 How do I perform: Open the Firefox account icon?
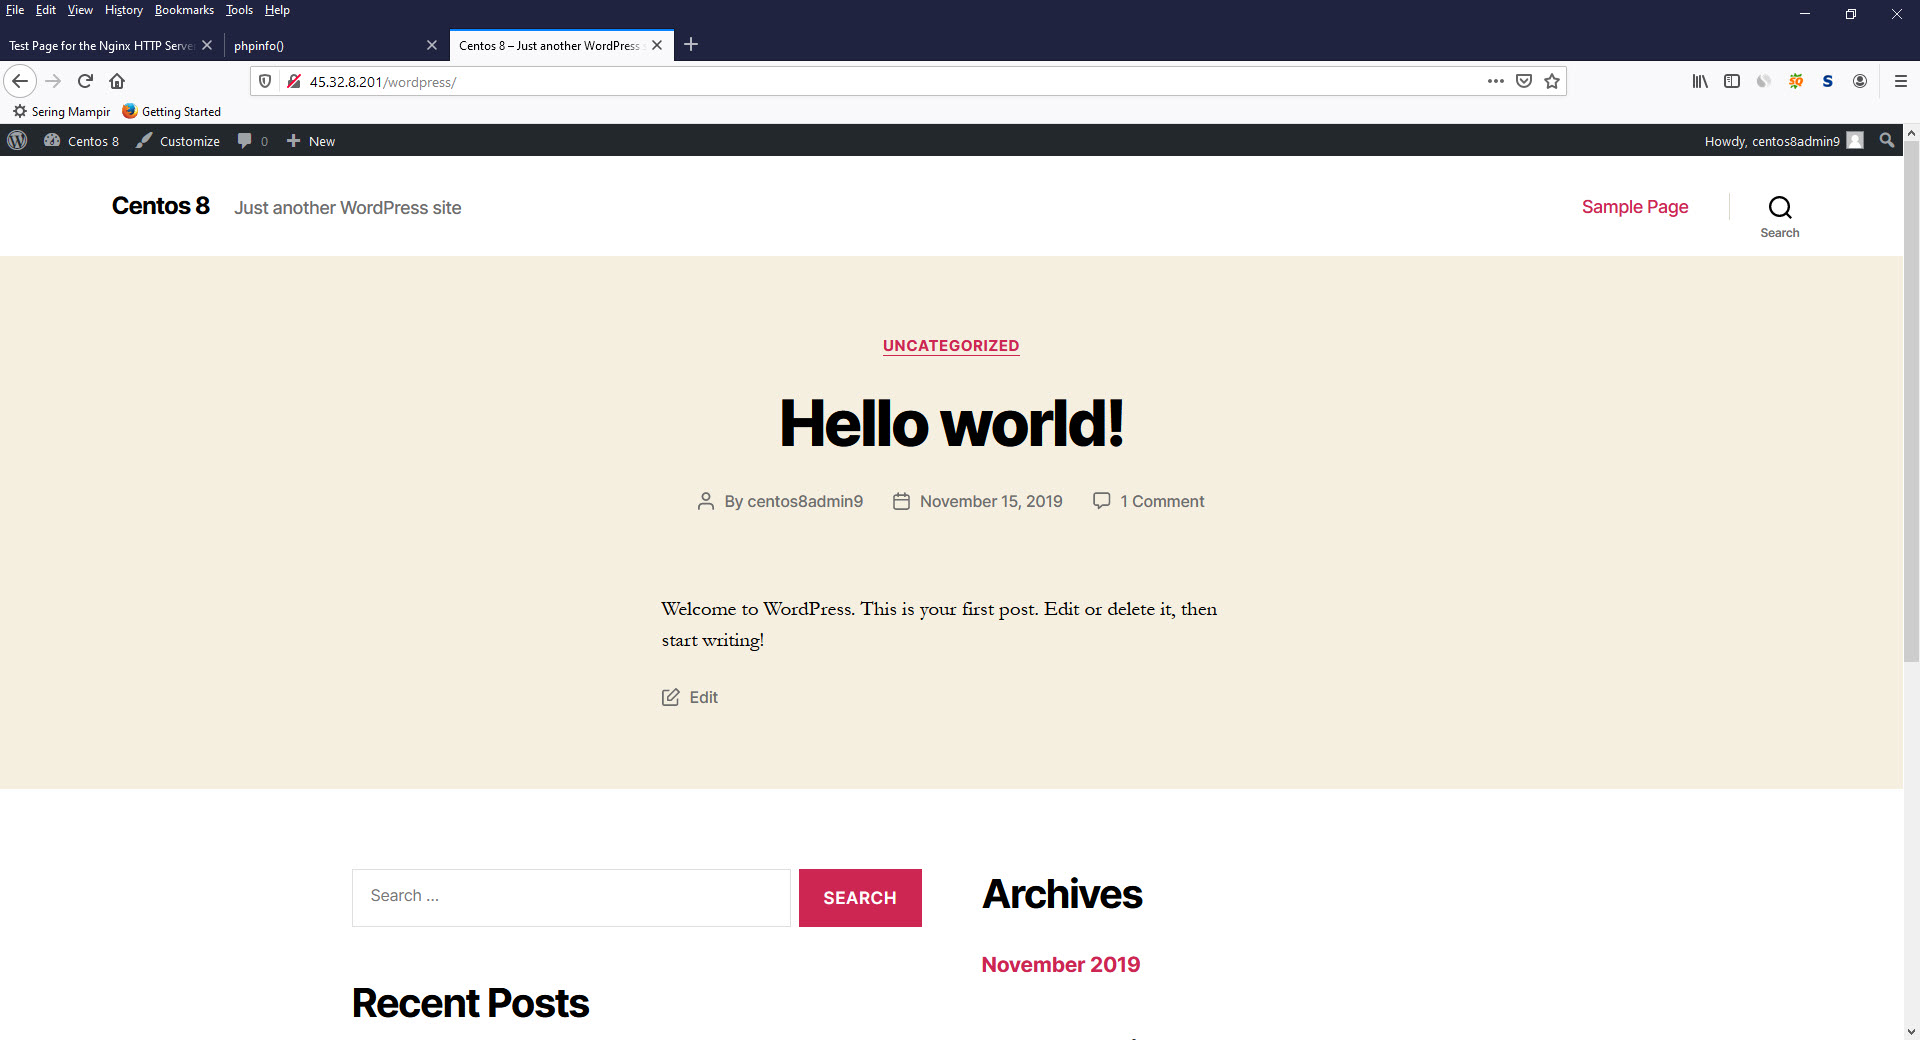tap(1860, 81)
